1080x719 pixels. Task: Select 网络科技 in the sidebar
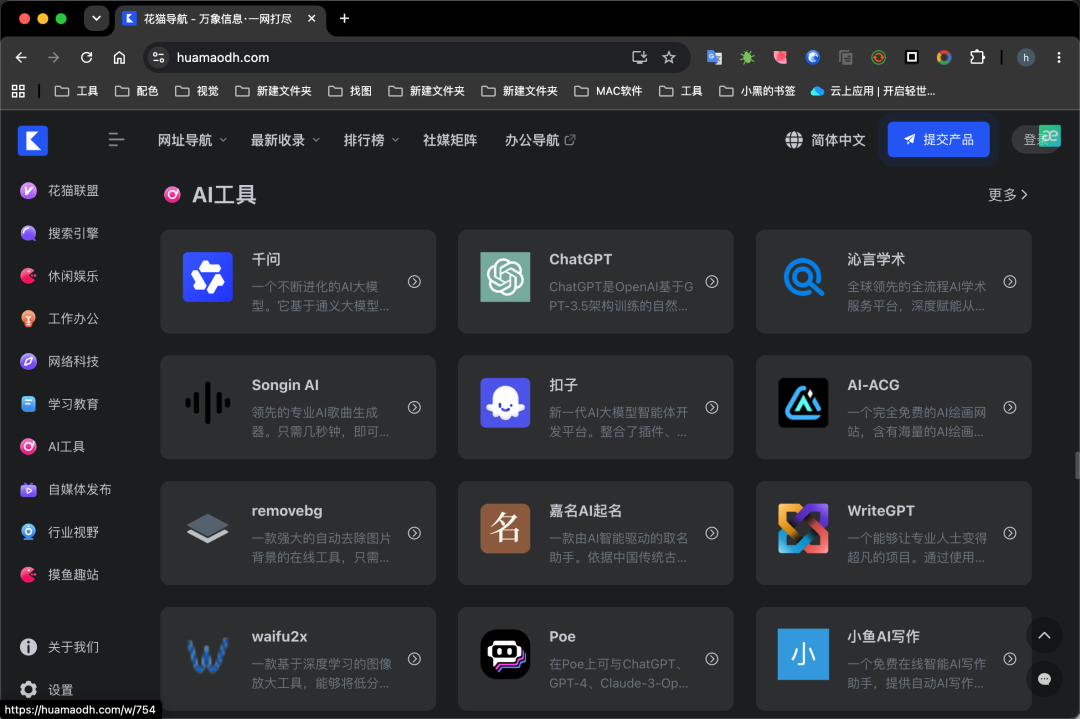[60, 362]
